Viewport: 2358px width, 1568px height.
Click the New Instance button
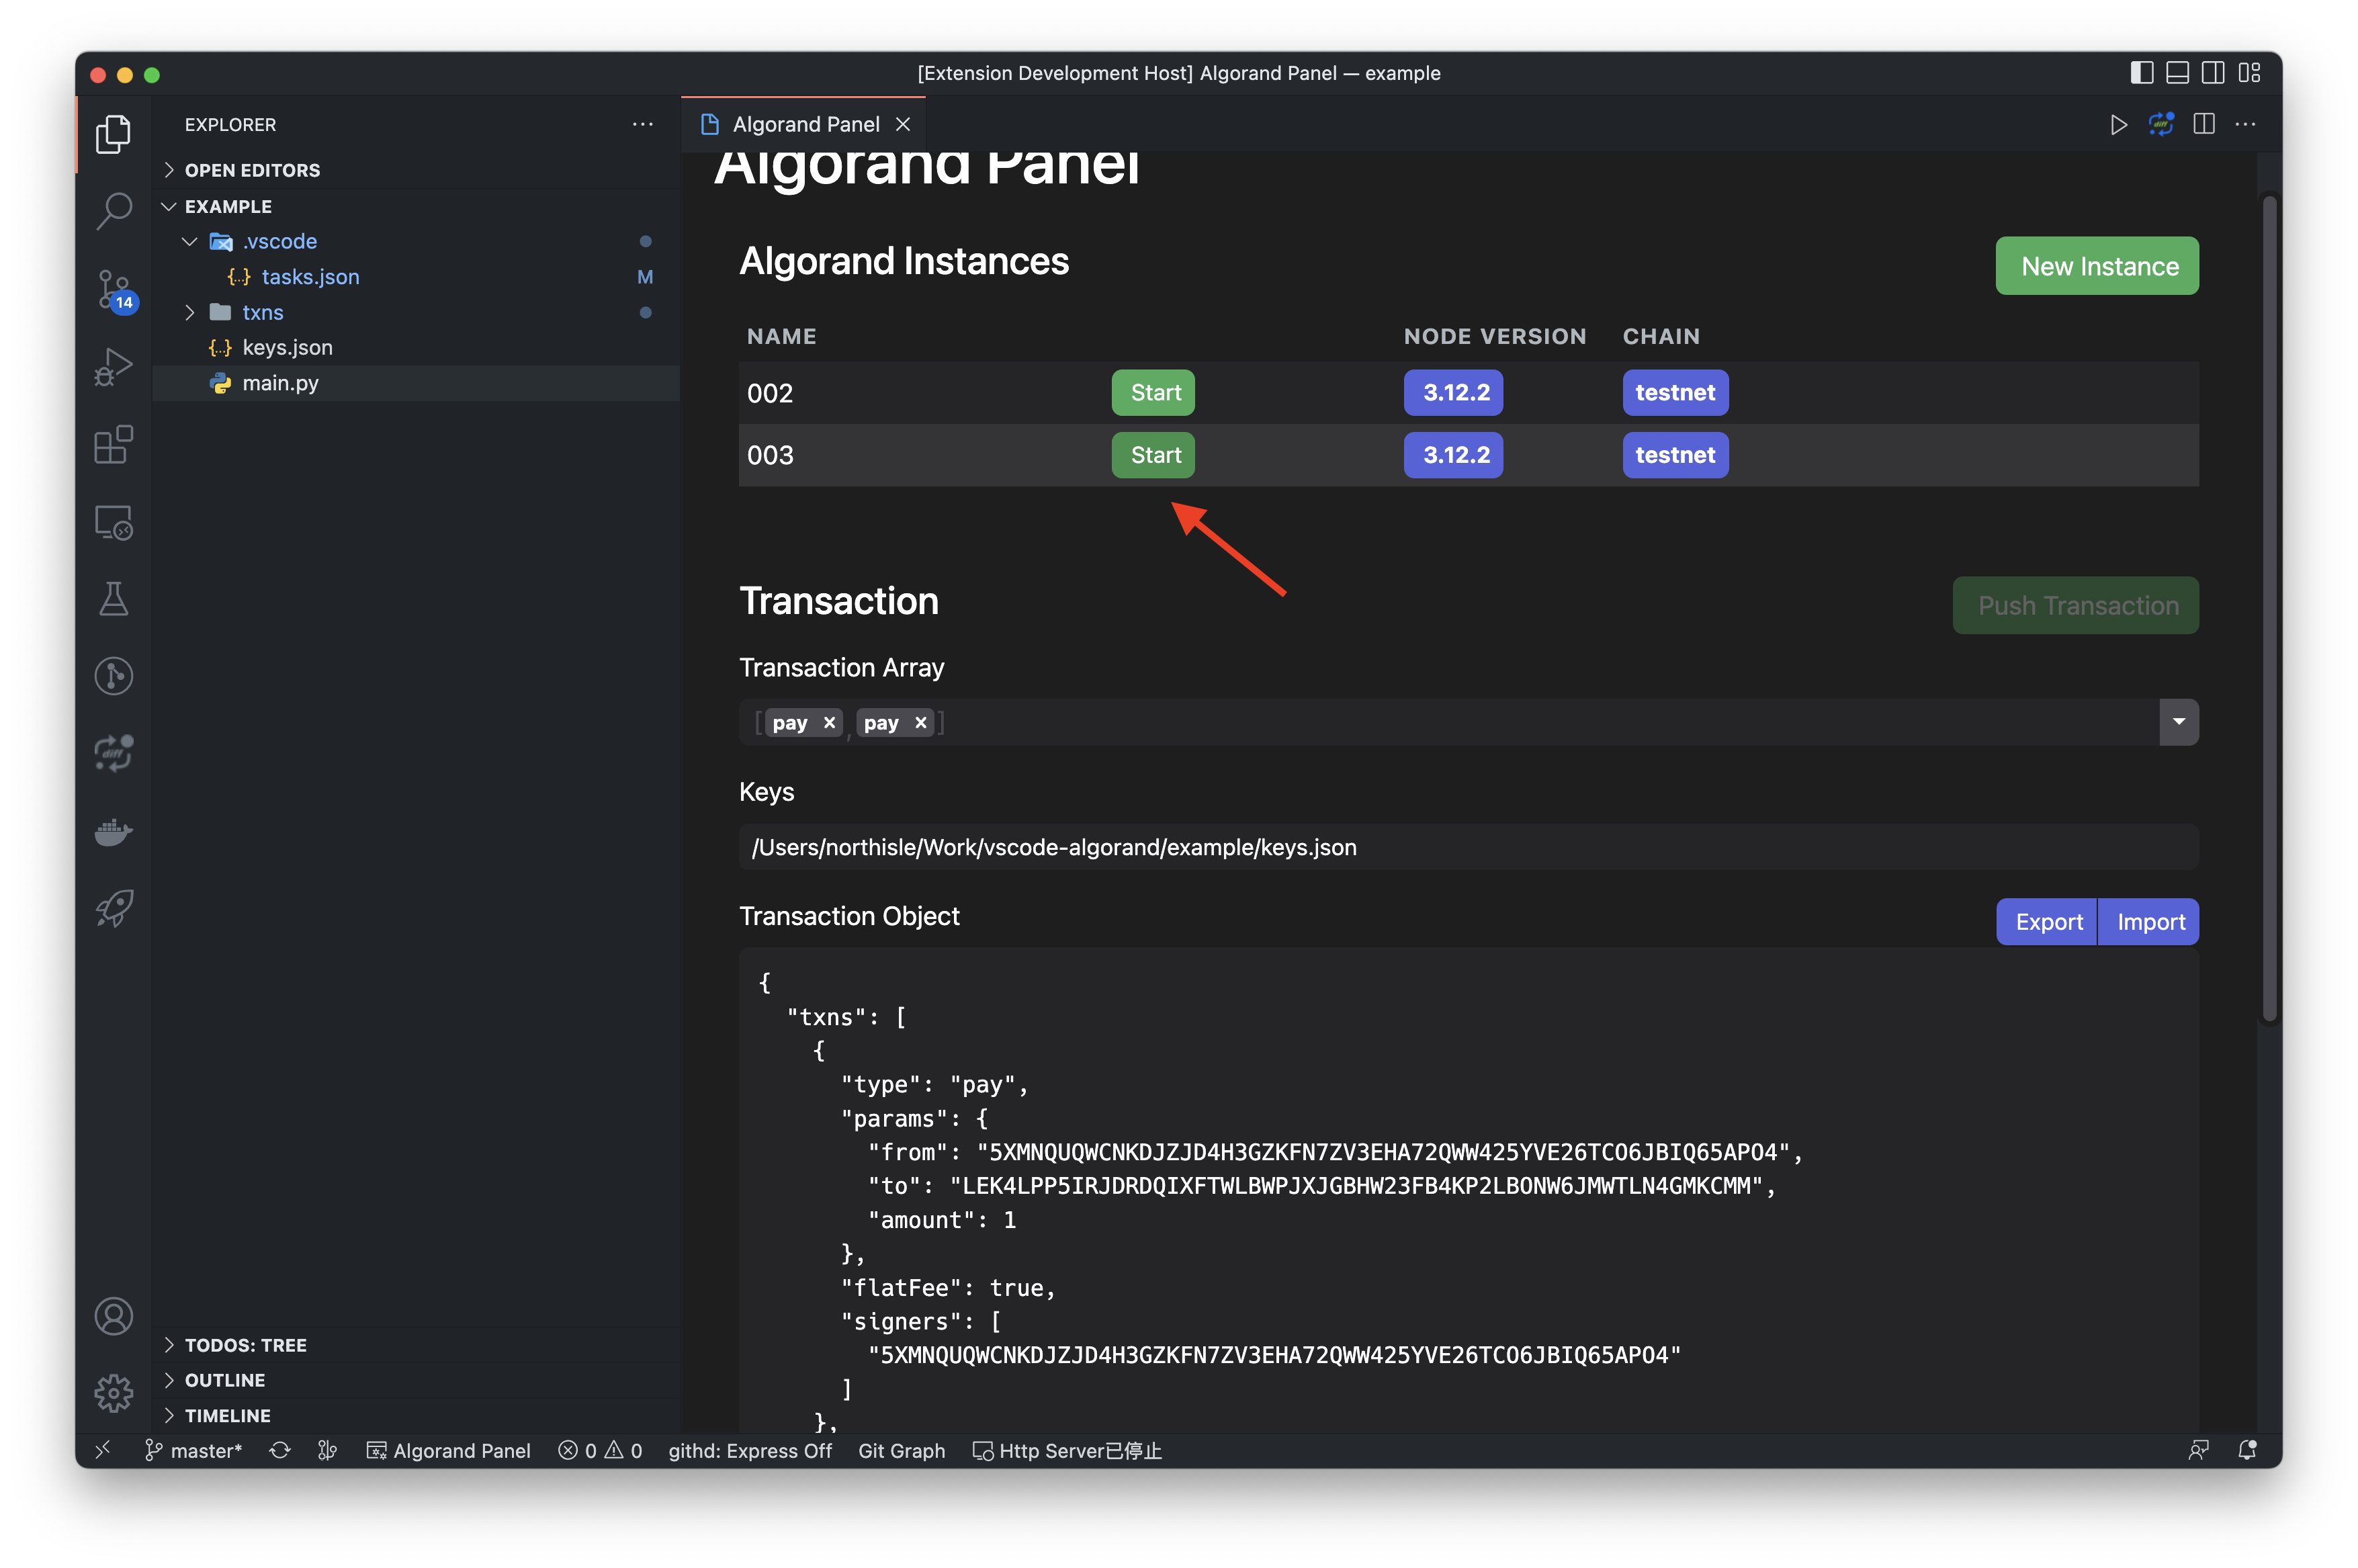point(2097,266)
